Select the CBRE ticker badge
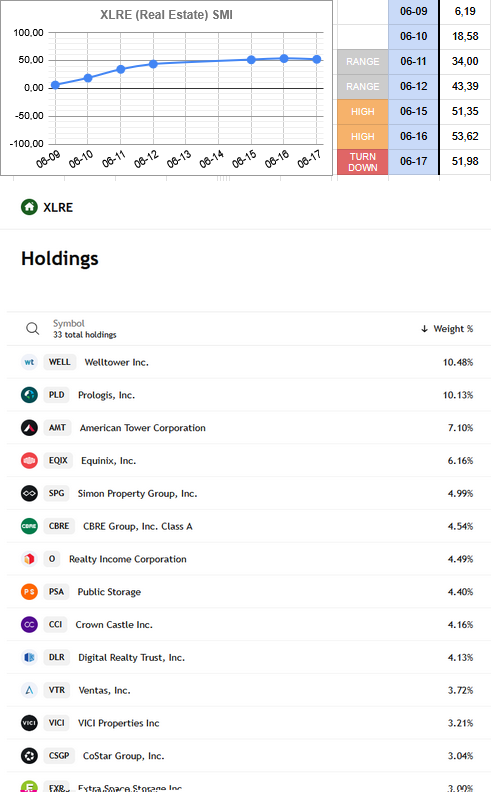491x792 pixels. tap(59, 526)
